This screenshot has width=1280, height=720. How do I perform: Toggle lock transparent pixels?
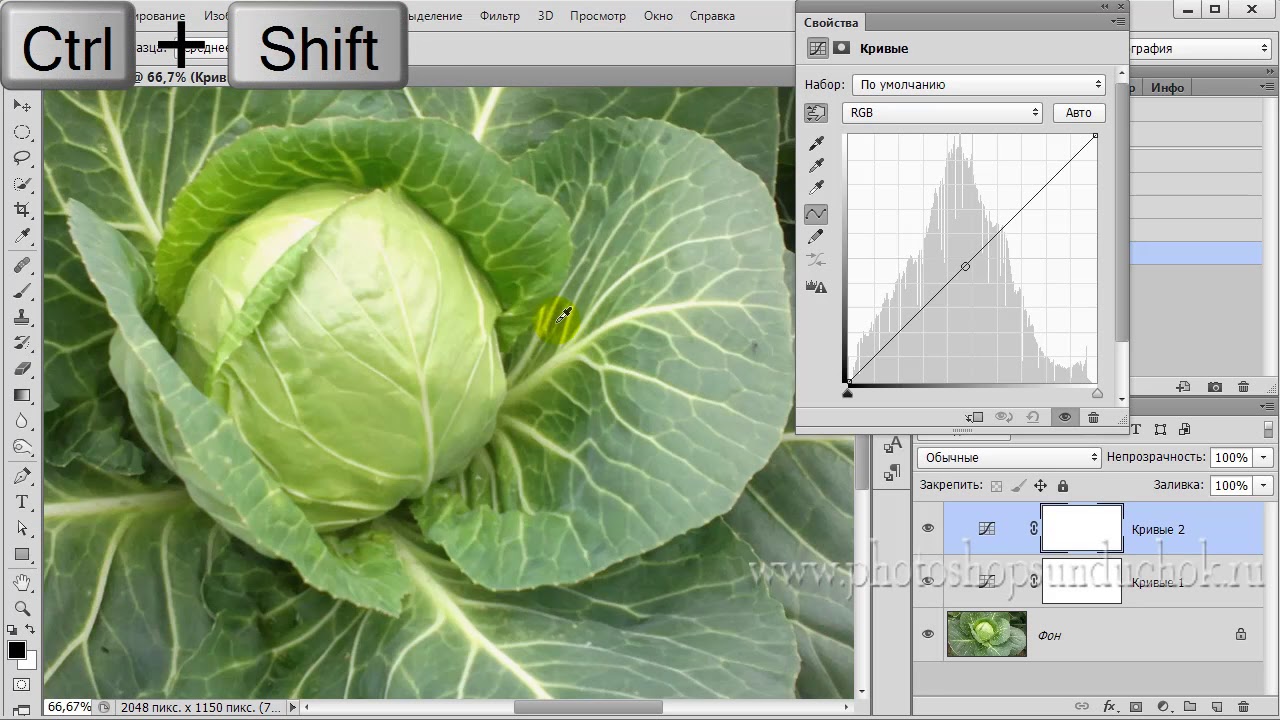tap(996, 486)
